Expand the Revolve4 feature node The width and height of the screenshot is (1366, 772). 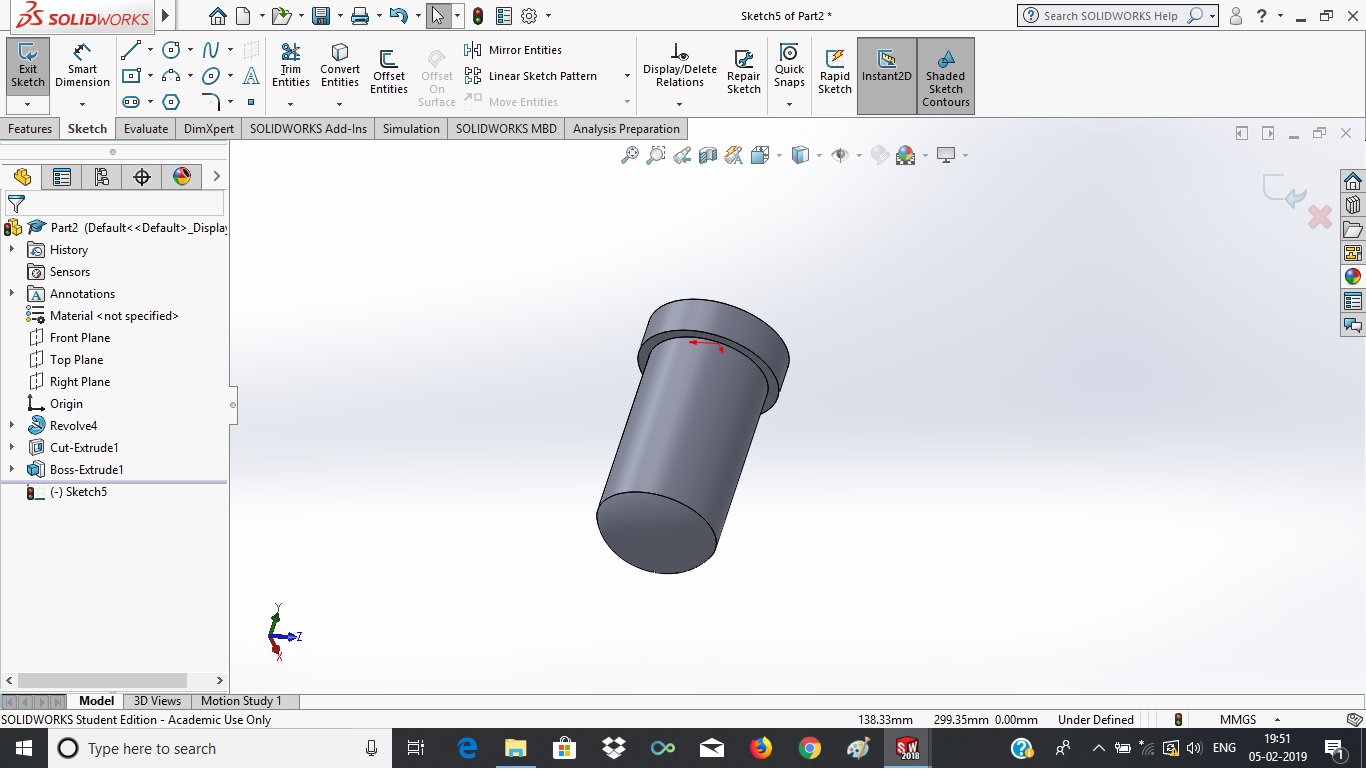[x=12, y=426]
